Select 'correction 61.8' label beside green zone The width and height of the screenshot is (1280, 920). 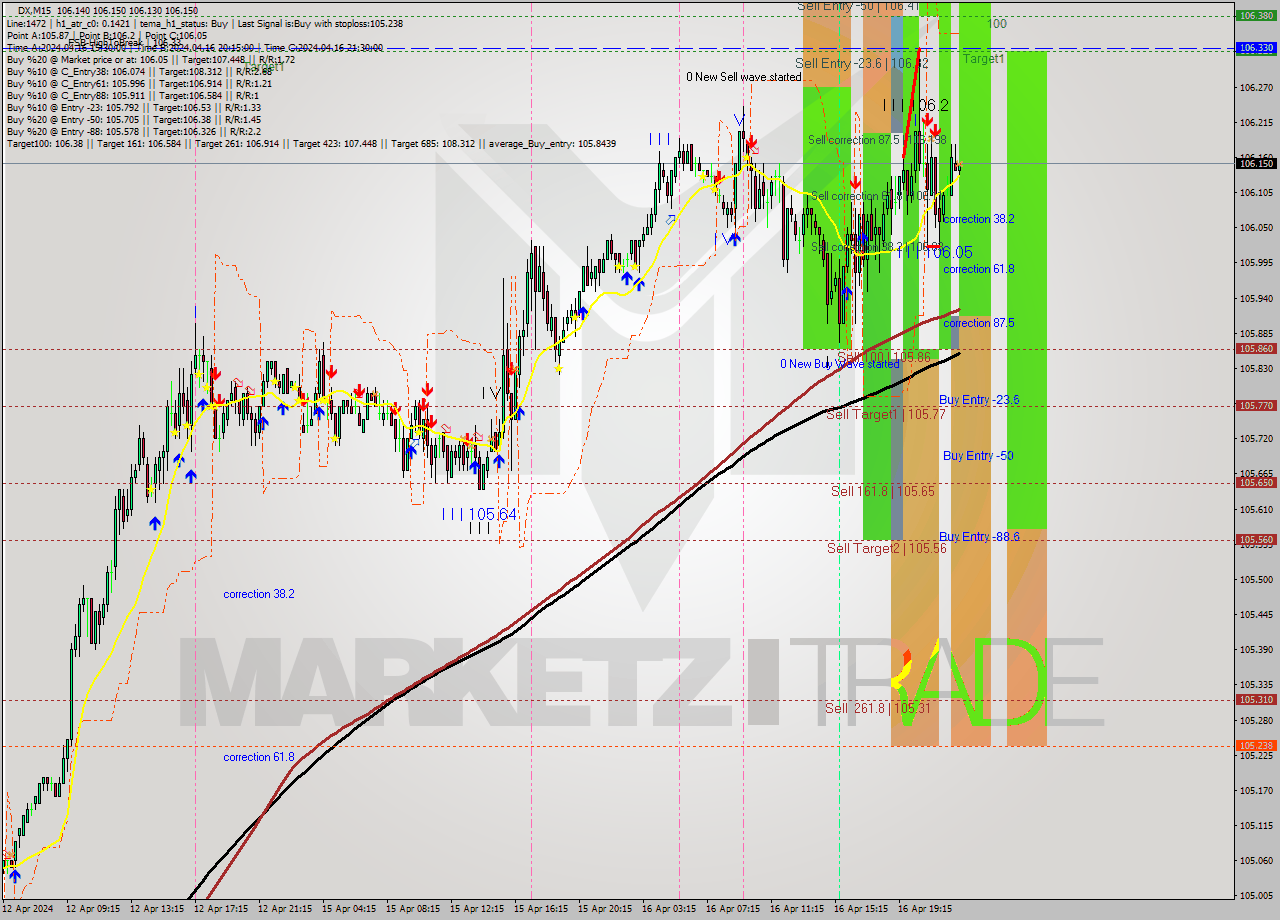[x=979, y=269]
